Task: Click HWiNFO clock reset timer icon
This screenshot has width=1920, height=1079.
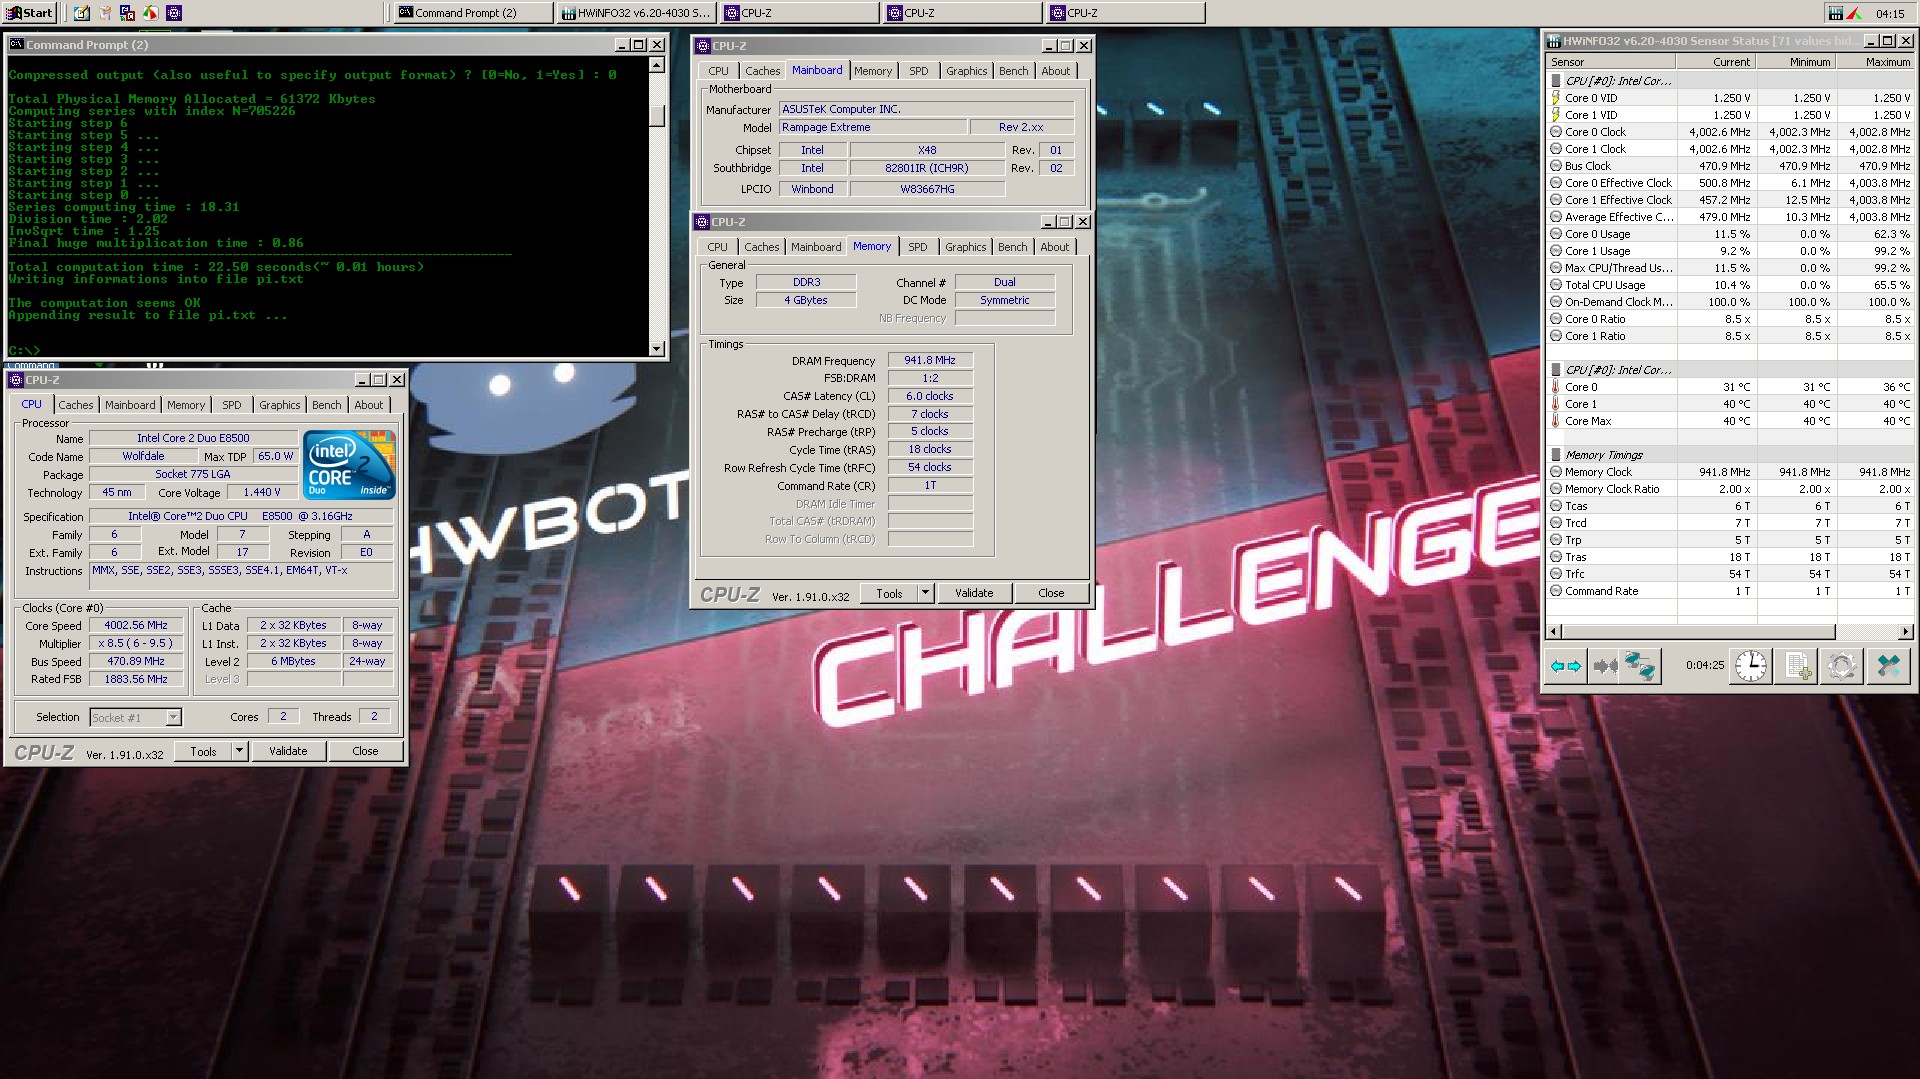Action: (1751, 666)
